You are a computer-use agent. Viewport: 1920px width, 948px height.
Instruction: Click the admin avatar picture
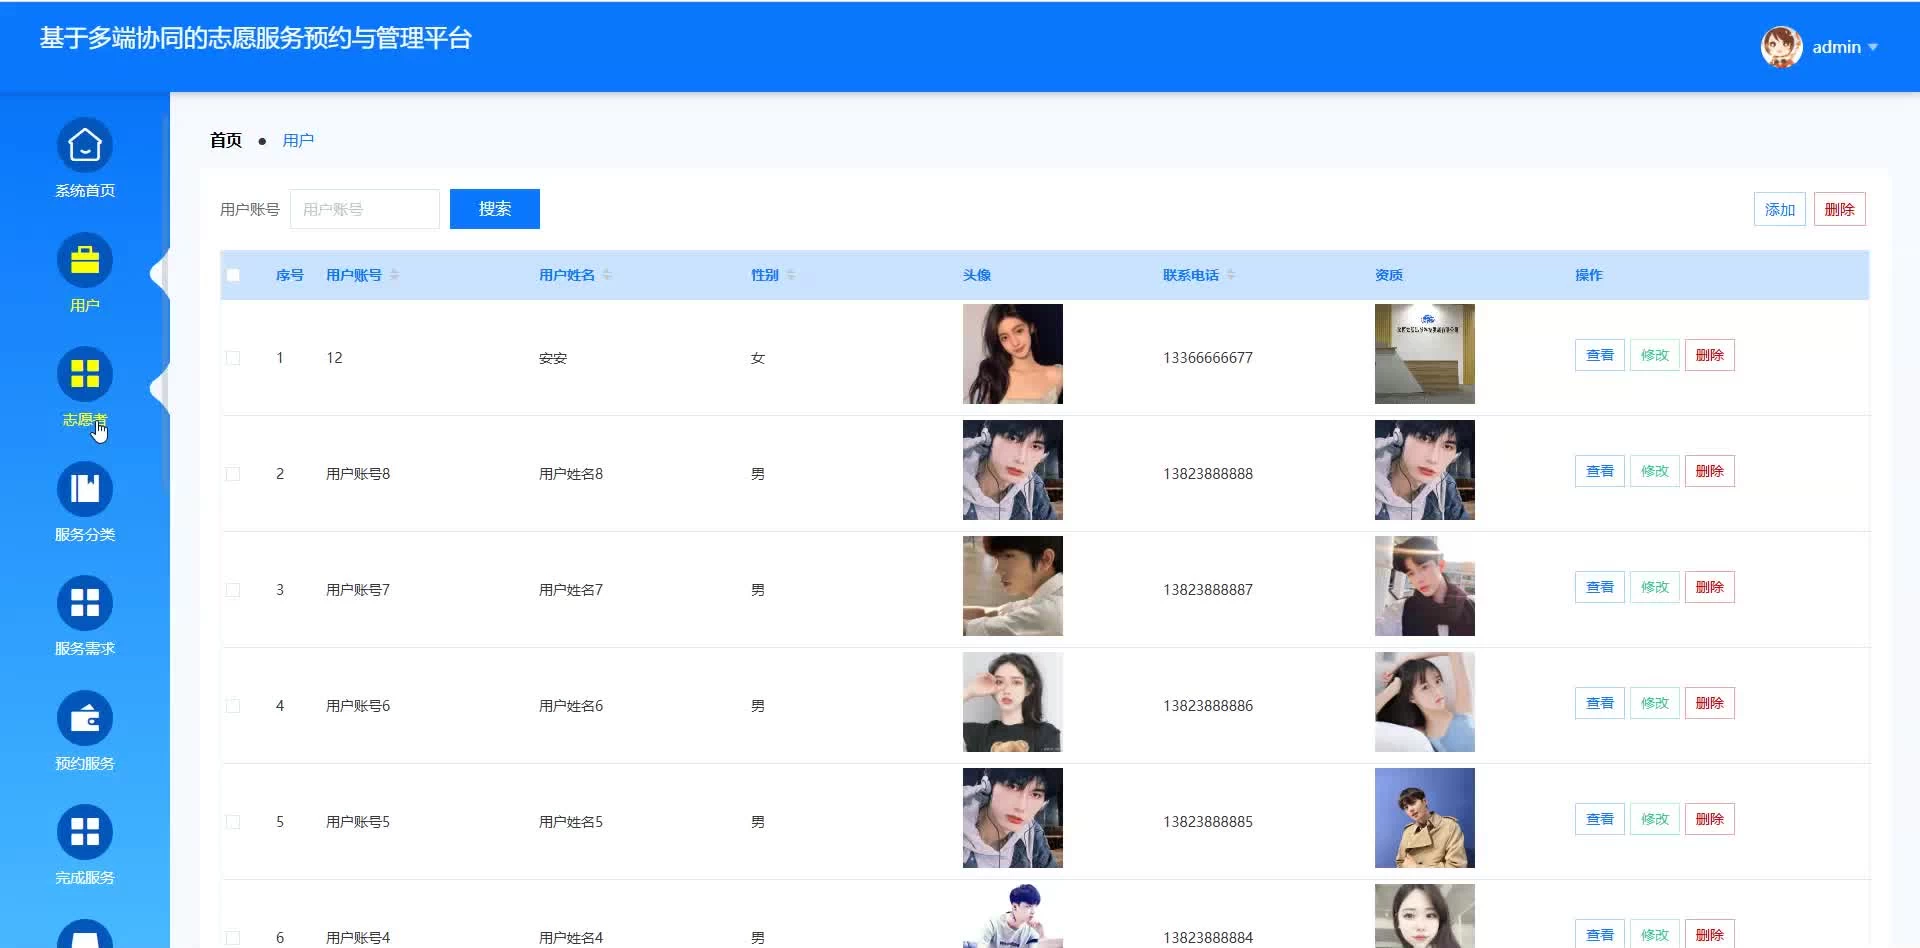tap(1781, 47)
